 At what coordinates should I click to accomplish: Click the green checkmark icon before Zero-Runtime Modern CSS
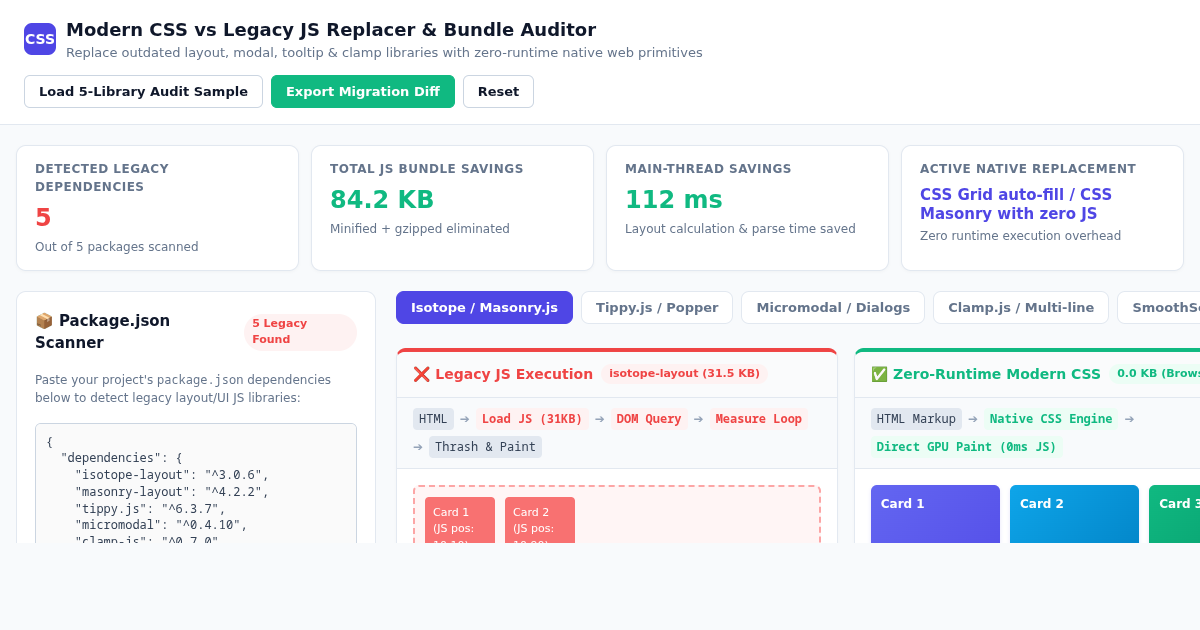[879, 374]
